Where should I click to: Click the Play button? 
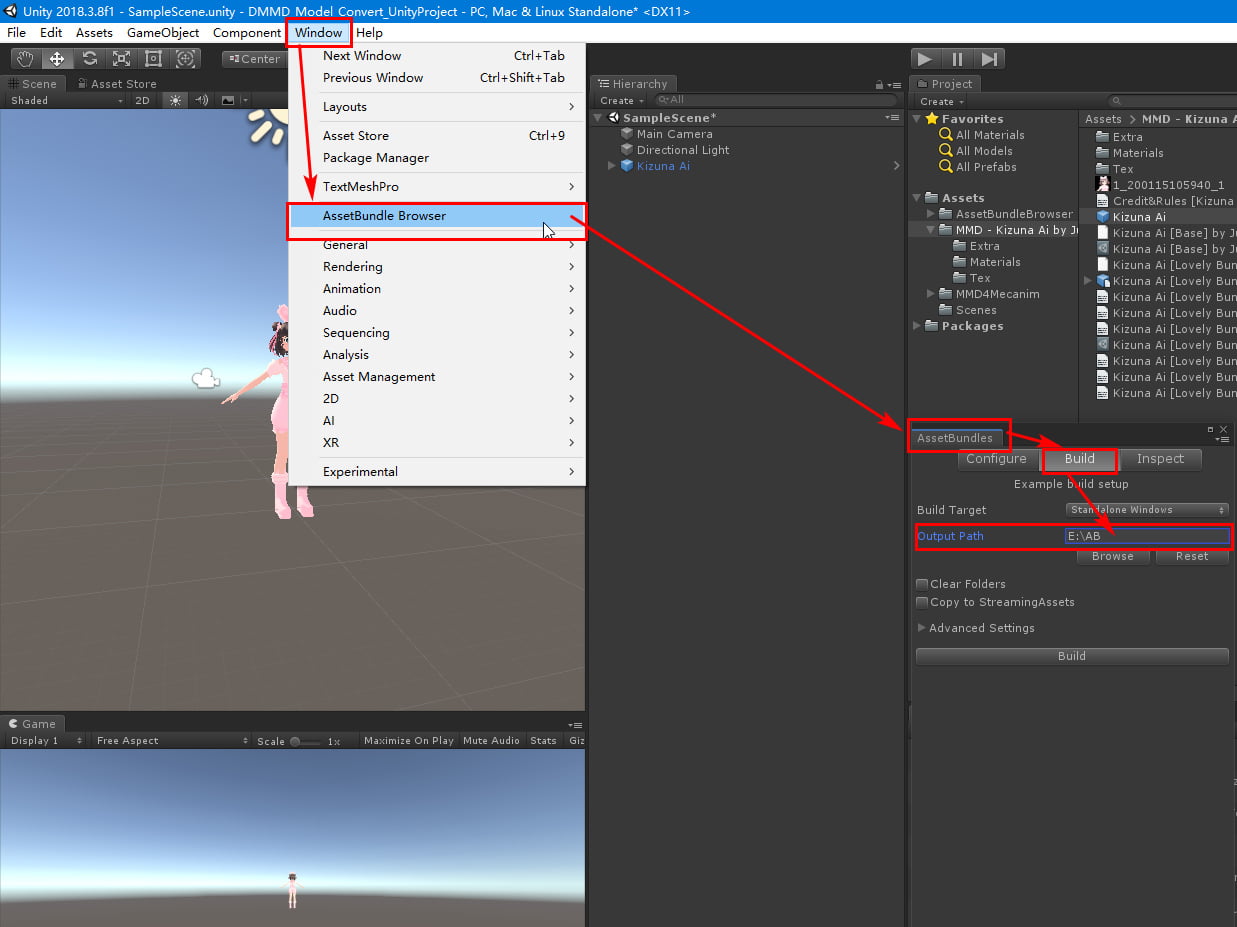tap(925, 58)
